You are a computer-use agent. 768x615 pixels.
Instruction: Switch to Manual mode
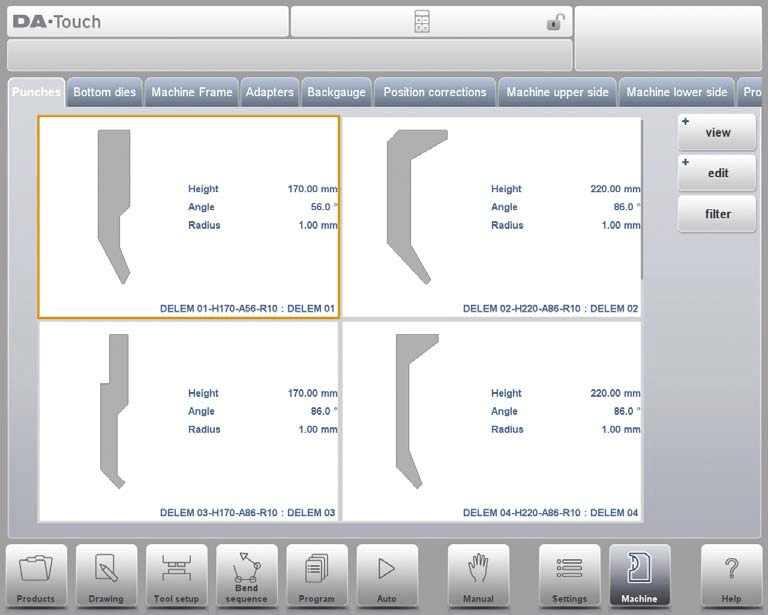[x=479, y=576]
